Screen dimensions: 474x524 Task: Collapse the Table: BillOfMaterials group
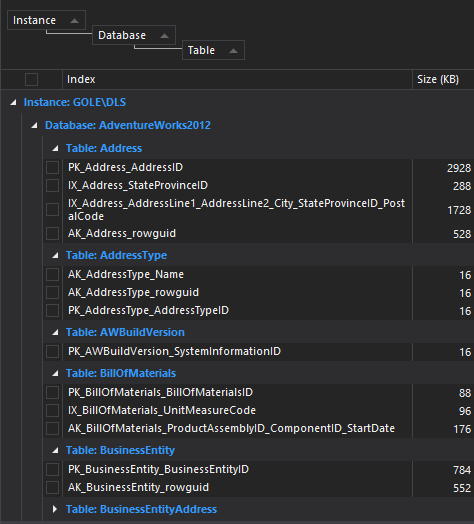pyautogui.click(x=55, y=374)
